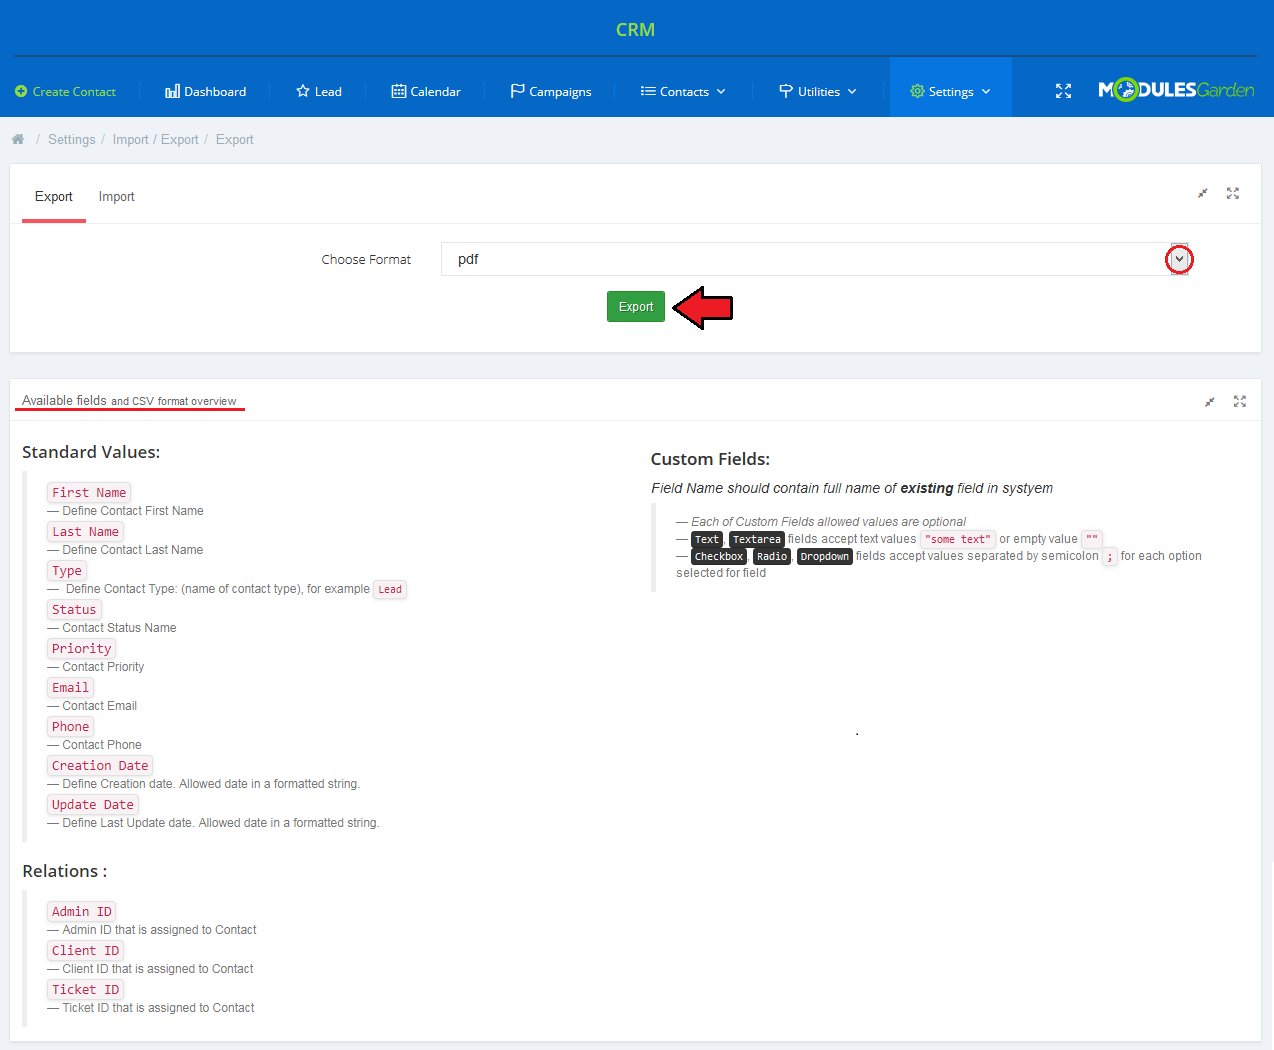The image size is (1274, 1050).
Task: Click the Priority field tag
Action: click(x=81, y=649)
